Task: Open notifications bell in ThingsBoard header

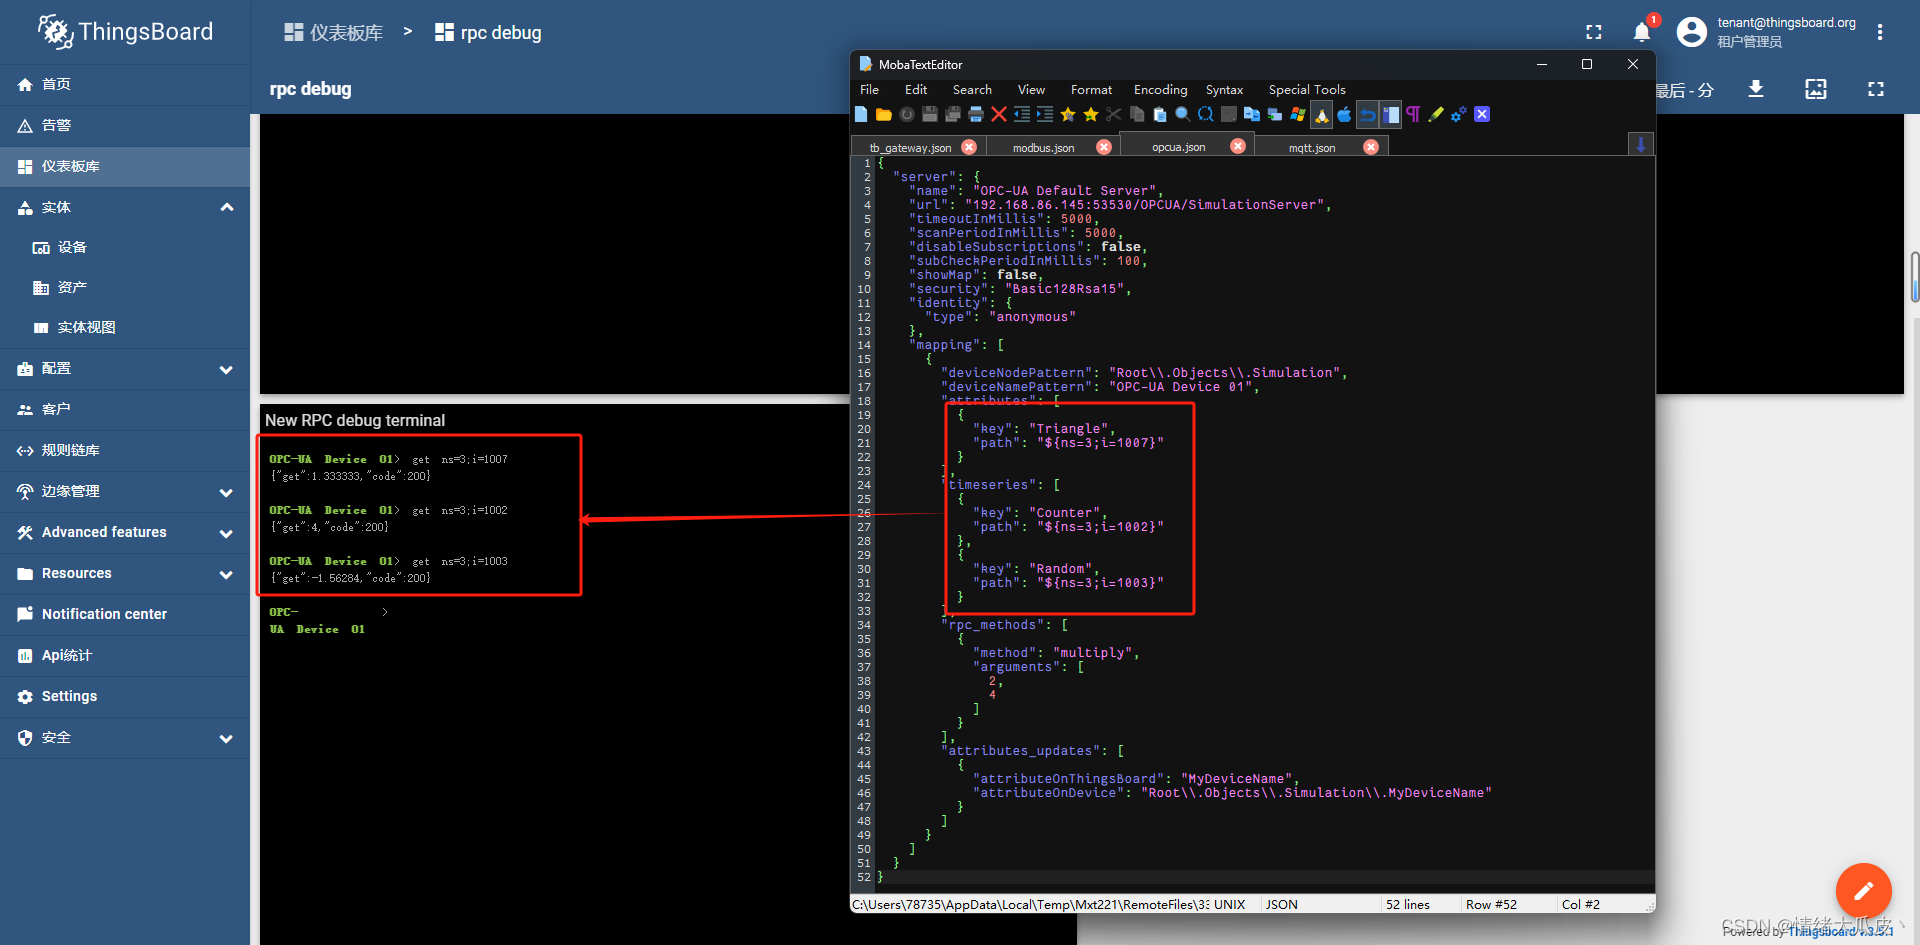Action: [1642, 33]
